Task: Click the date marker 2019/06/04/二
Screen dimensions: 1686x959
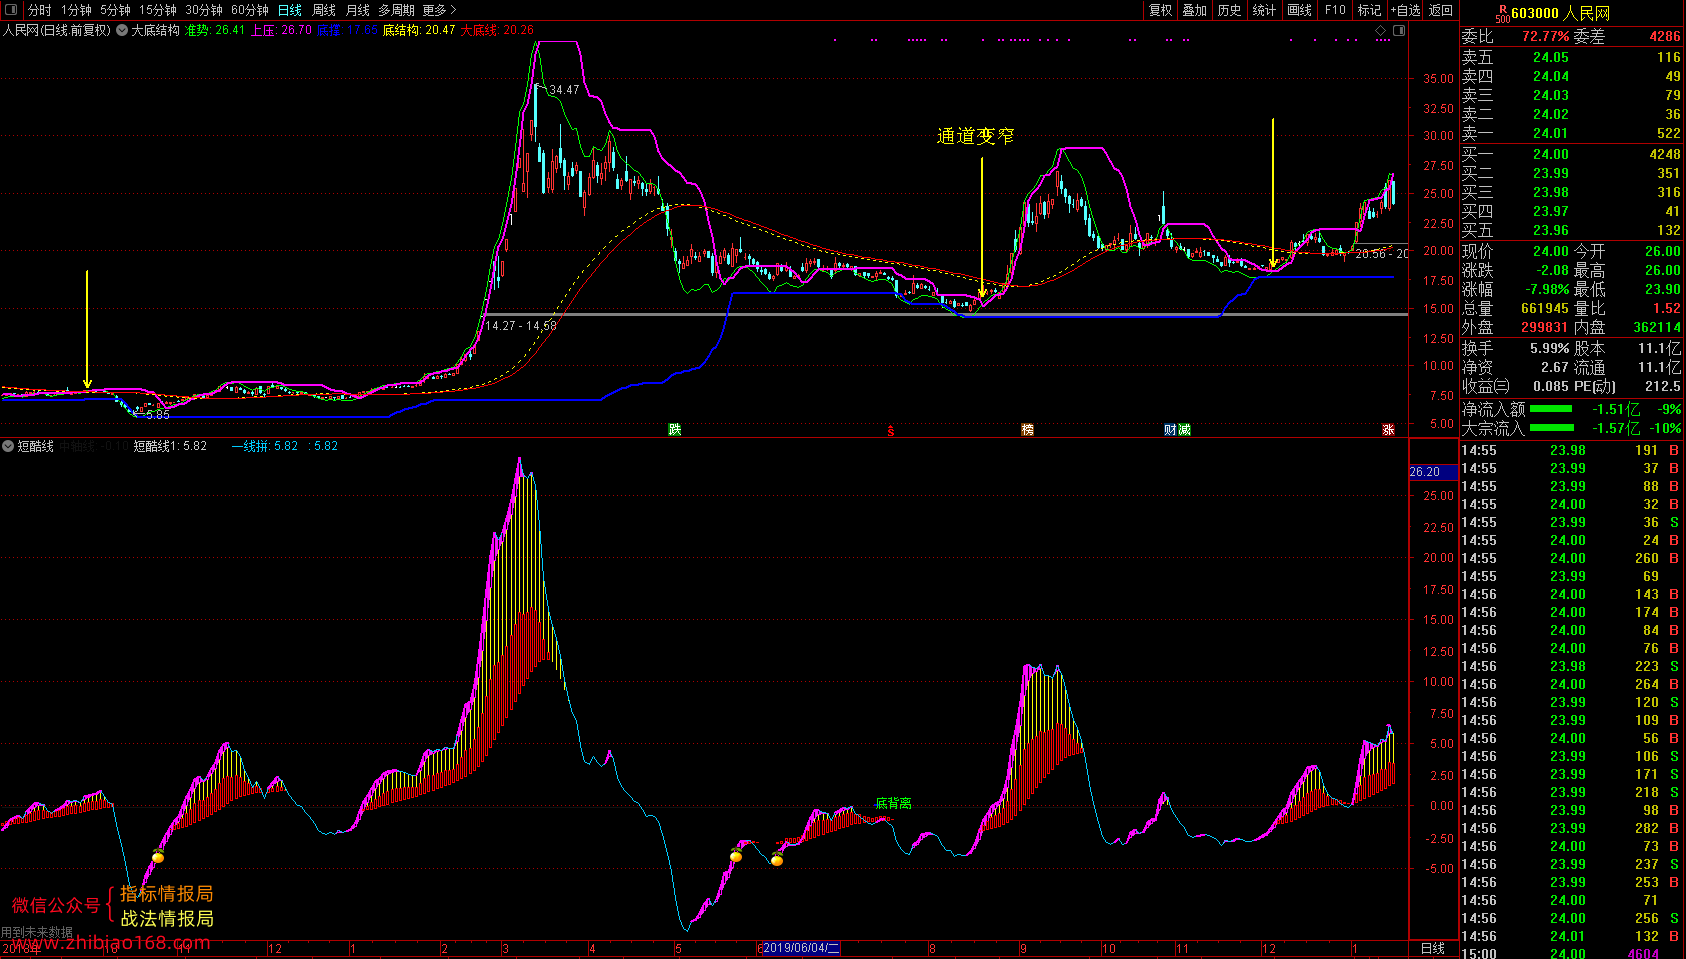Action: pyautogui.click(x=799, y=948)
